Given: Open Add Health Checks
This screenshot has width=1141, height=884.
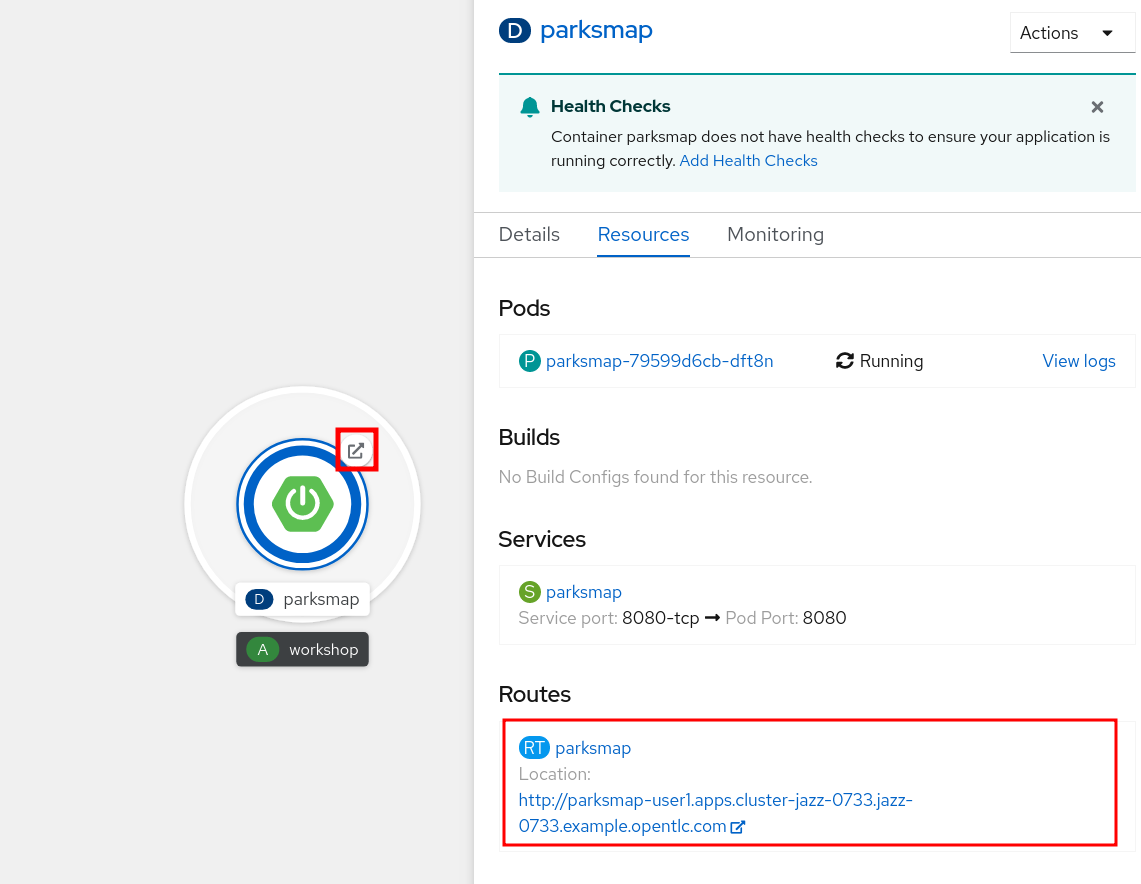Looking at the screenshot, I should click(x=748, y=160).
